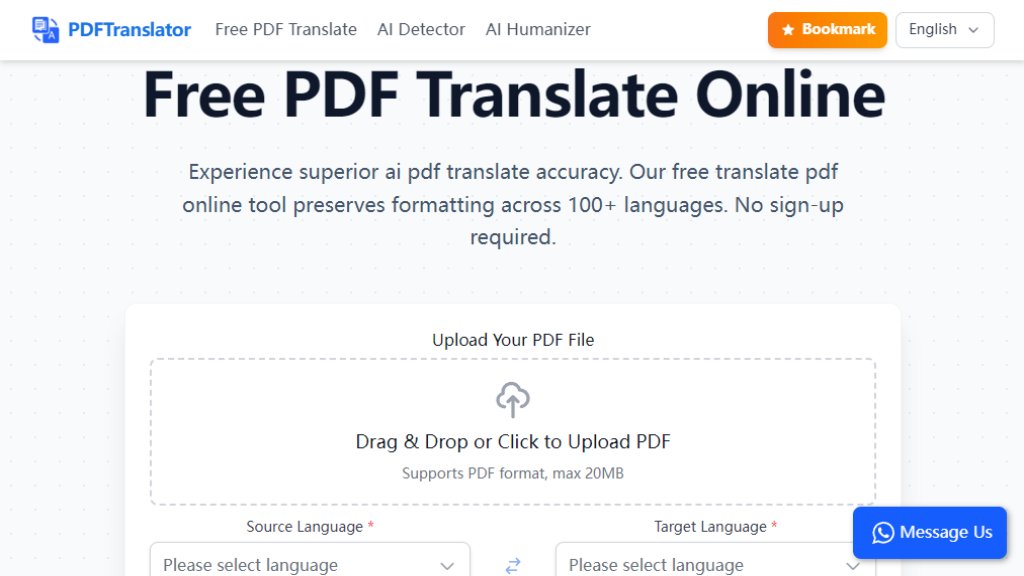Click Drag & Drop or Click to Upload PDF

coord(513,442)
